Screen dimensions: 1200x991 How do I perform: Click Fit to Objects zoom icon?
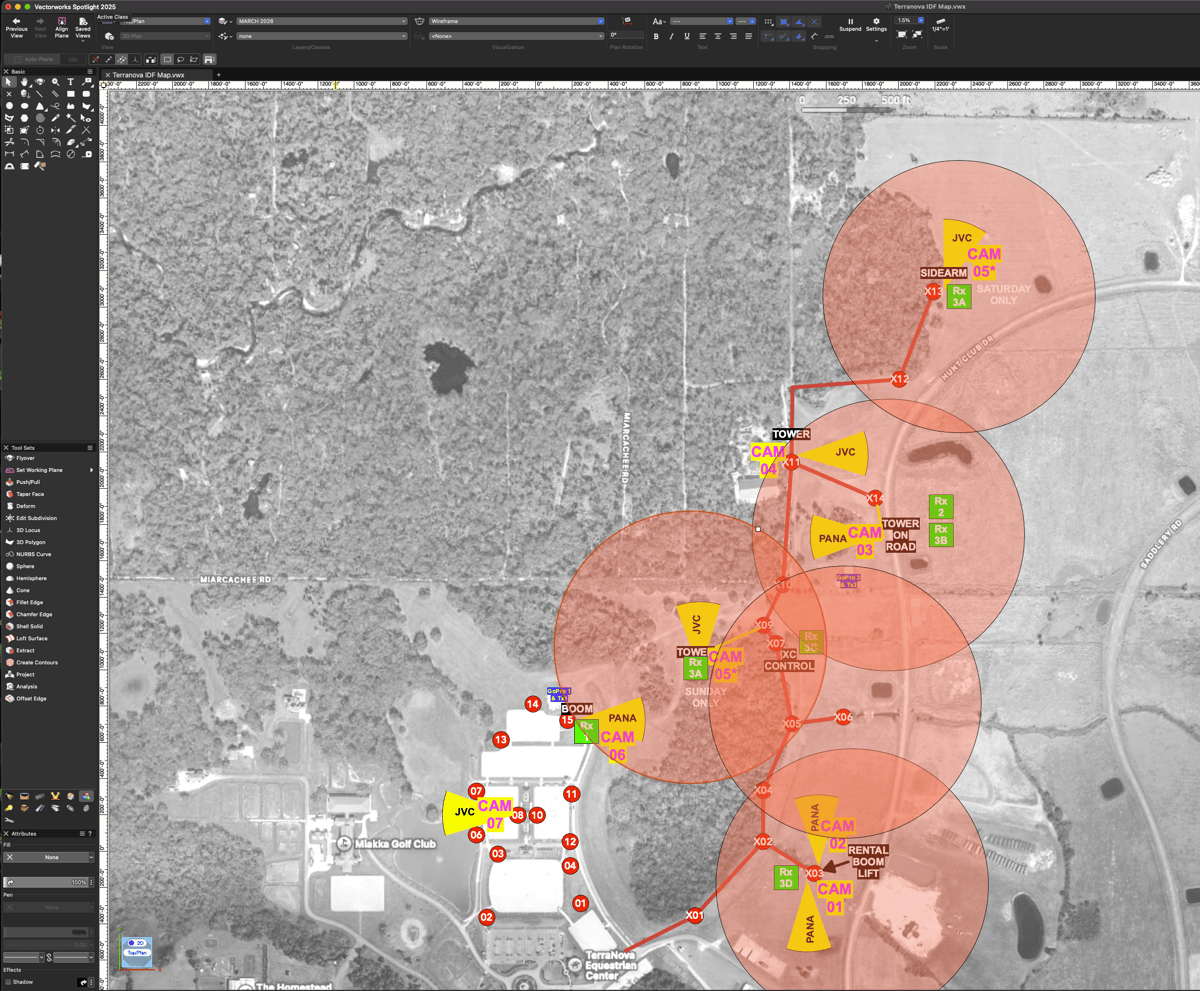917,34
